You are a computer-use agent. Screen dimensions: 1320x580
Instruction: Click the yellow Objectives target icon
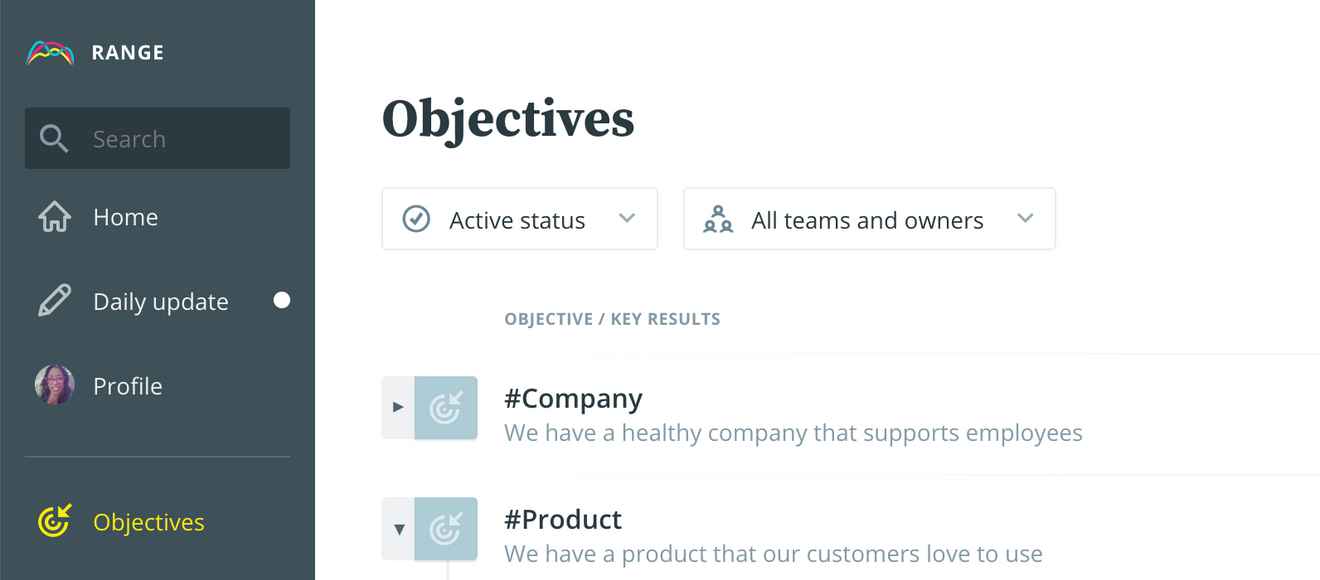54,521
